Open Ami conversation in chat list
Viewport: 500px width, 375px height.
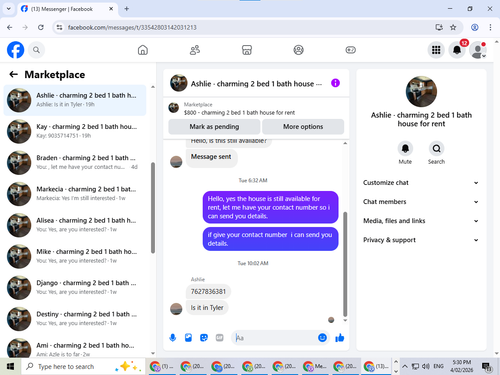tap(75, 348)
